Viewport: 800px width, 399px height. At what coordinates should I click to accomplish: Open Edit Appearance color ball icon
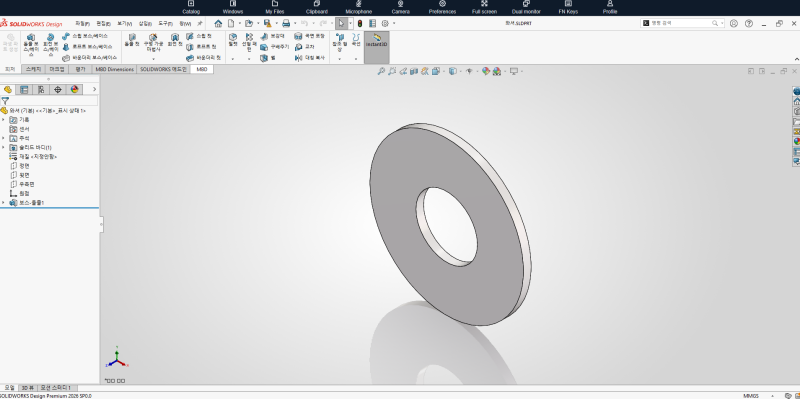coord(486,71)
